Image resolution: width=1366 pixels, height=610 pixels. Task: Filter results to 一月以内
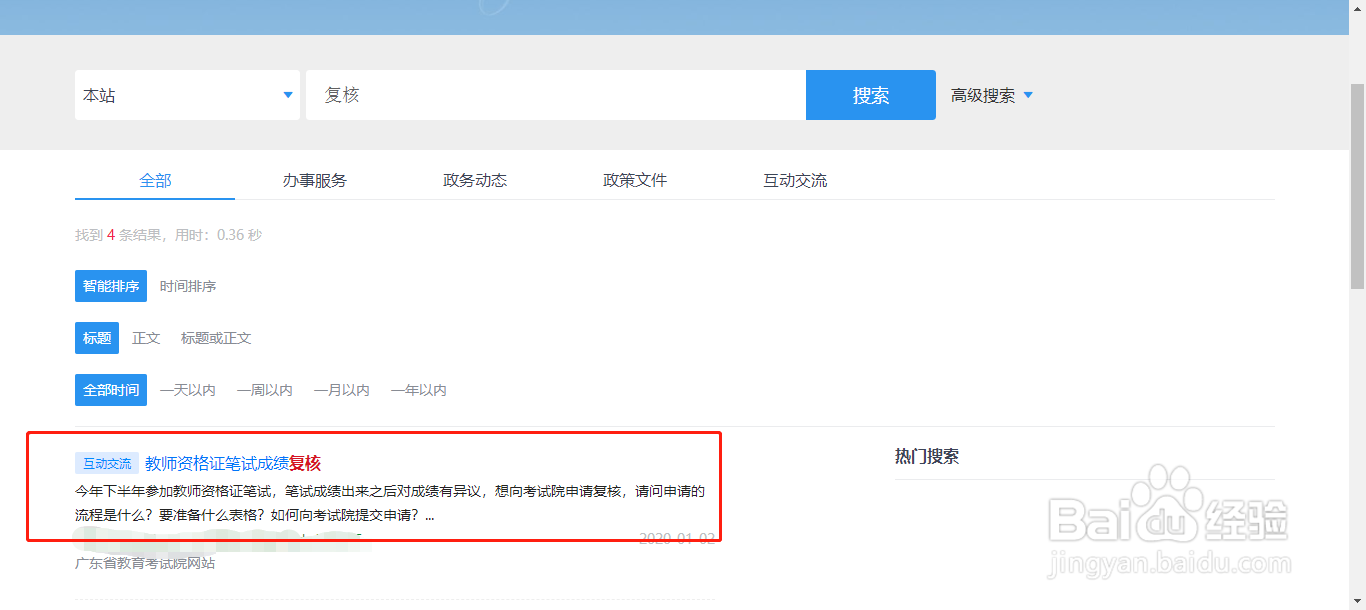tap(342, 390)
